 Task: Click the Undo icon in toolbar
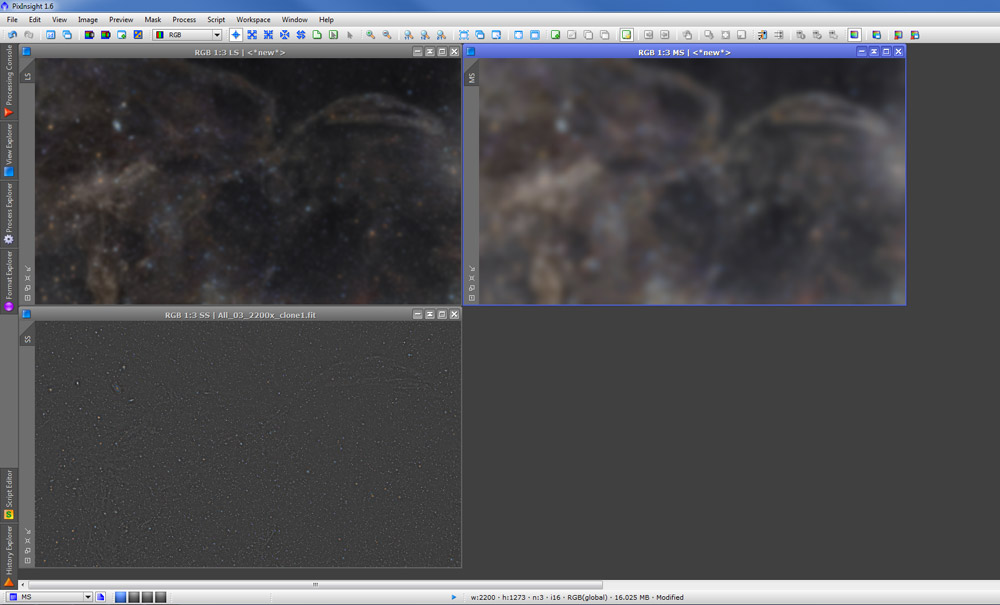point(13,35)
